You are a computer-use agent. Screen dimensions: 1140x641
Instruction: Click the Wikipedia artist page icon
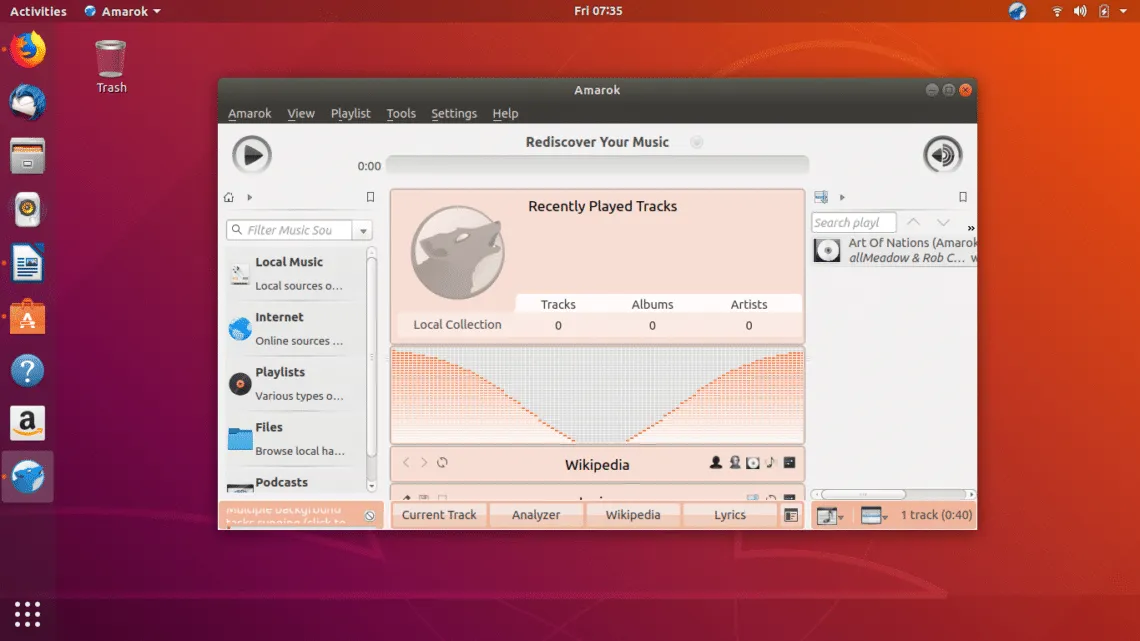point(716,463)
